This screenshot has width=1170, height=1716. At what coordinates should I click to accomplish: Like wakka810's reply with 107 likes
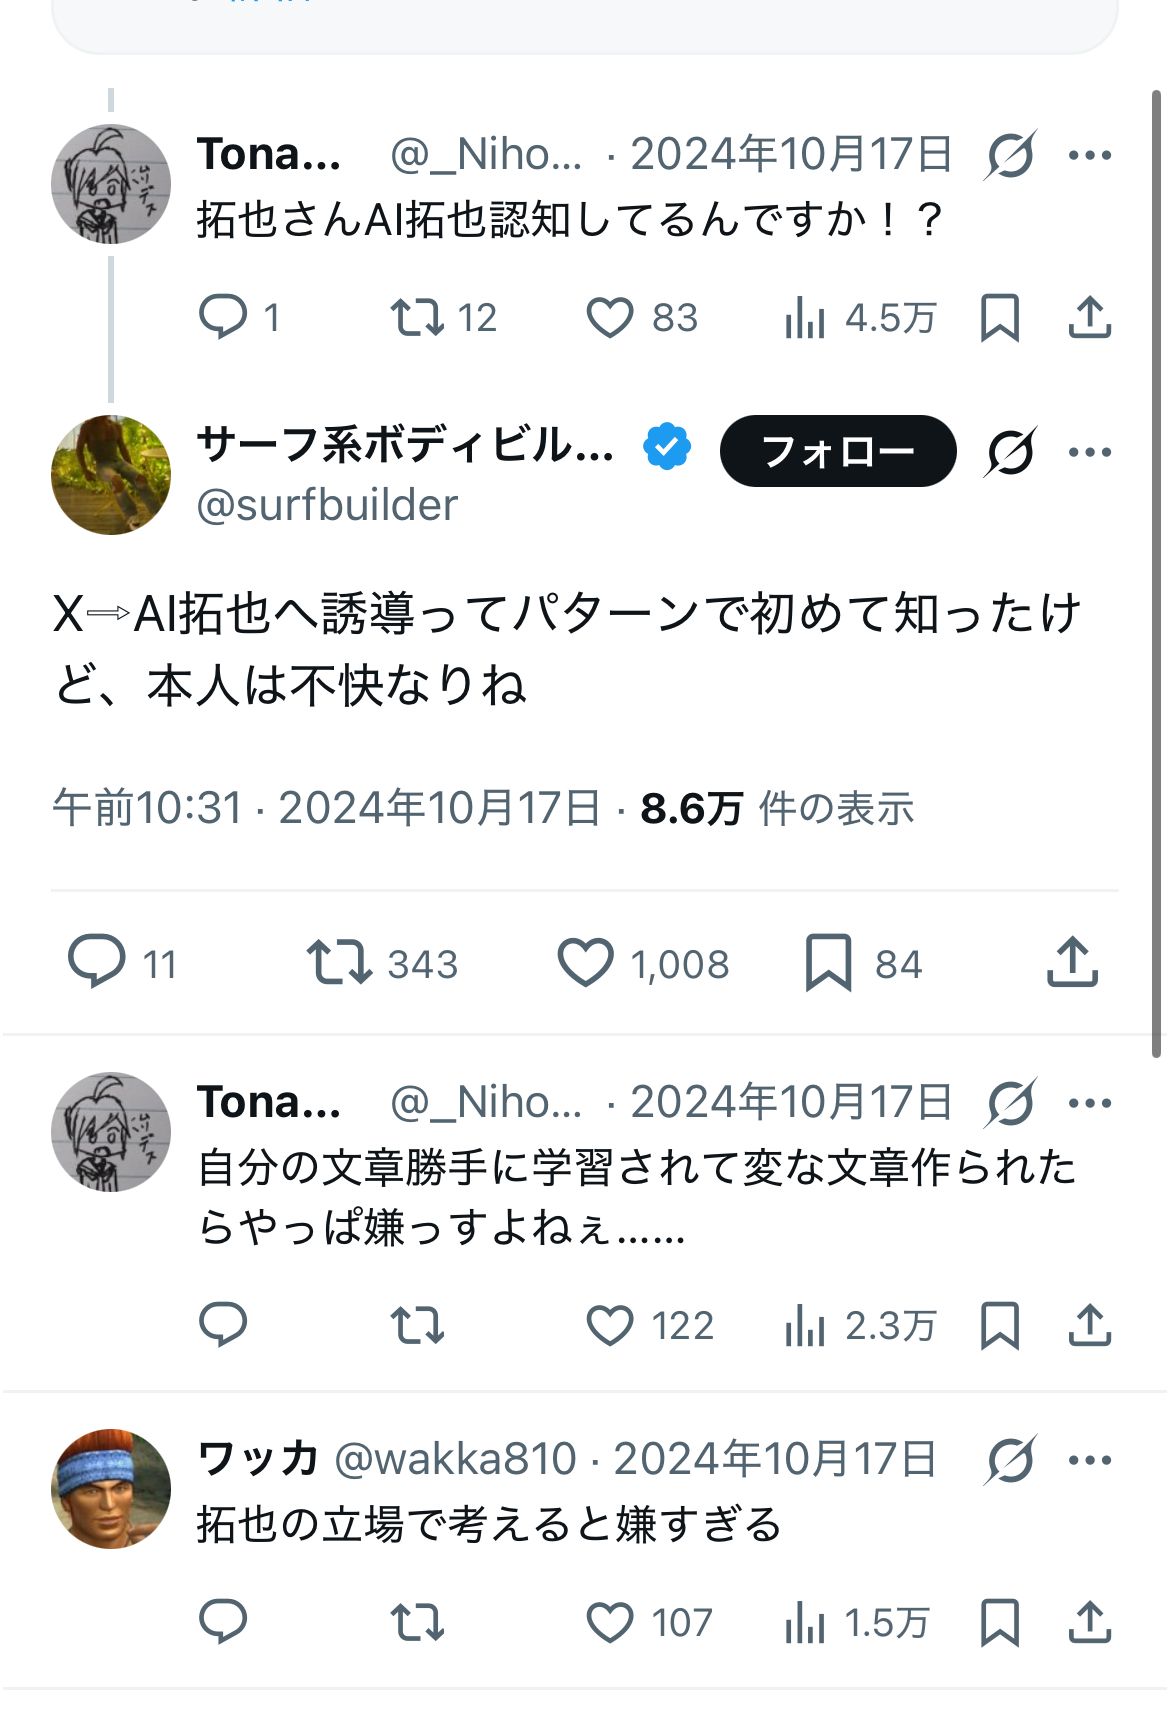pos(609,1622)
